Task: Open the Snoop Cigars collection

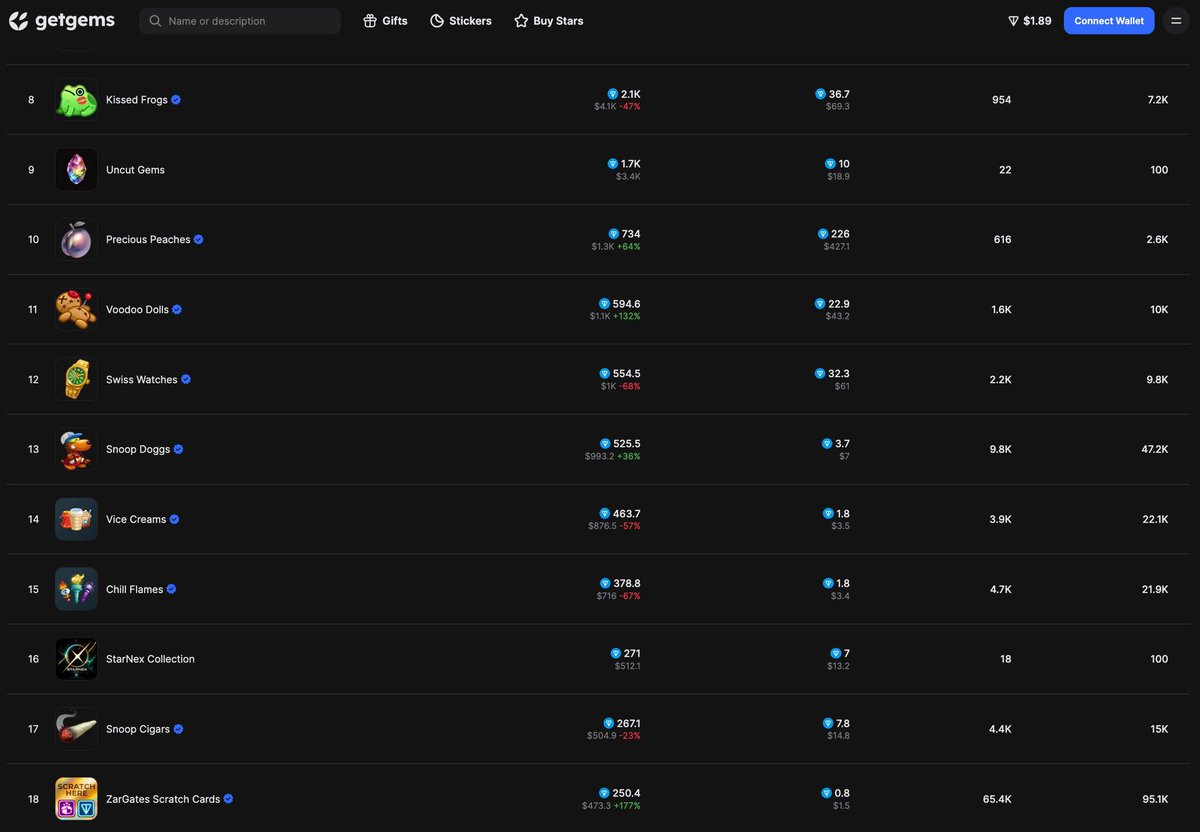Action: point(138,729)
